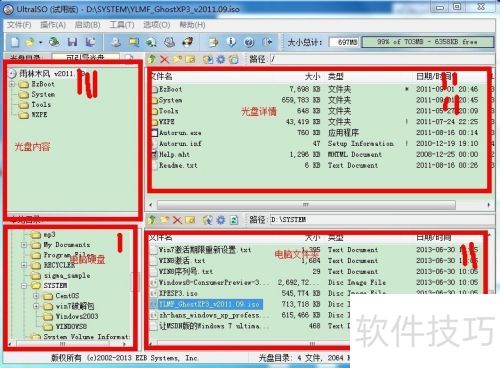Click the red X delete icon in image toolbar
Screen dimensions: 500x368
[x=164, y=59]
